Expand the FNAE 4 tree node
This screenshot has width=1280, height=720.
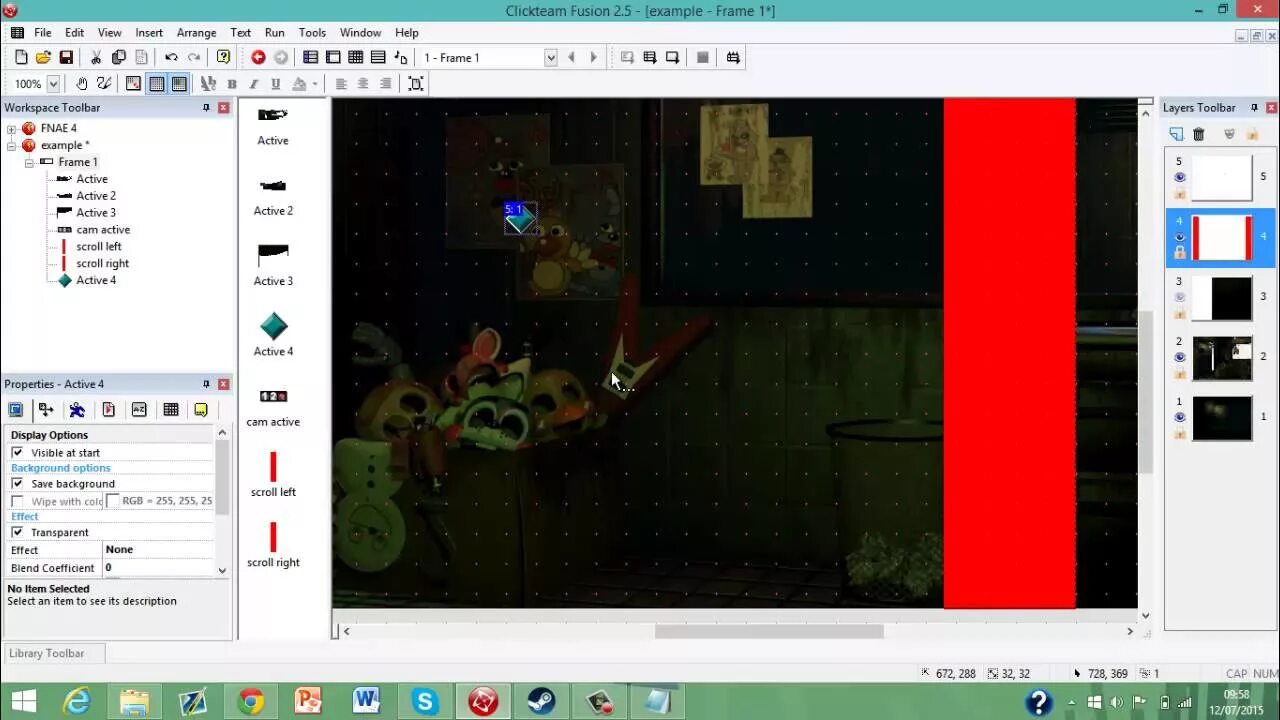[12, 129]
